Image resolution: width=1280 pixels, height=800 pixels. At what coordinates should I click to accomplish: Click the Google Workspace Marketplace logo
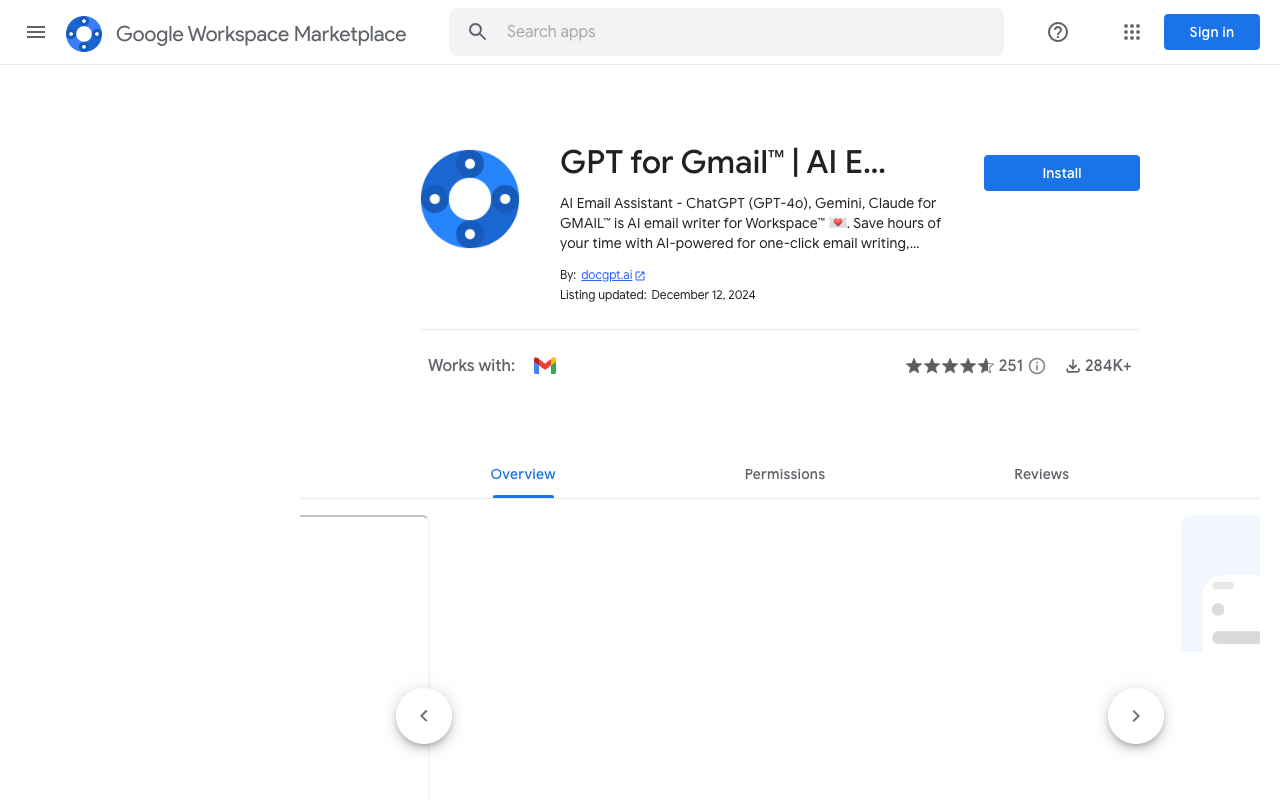(x=84, y=34)
